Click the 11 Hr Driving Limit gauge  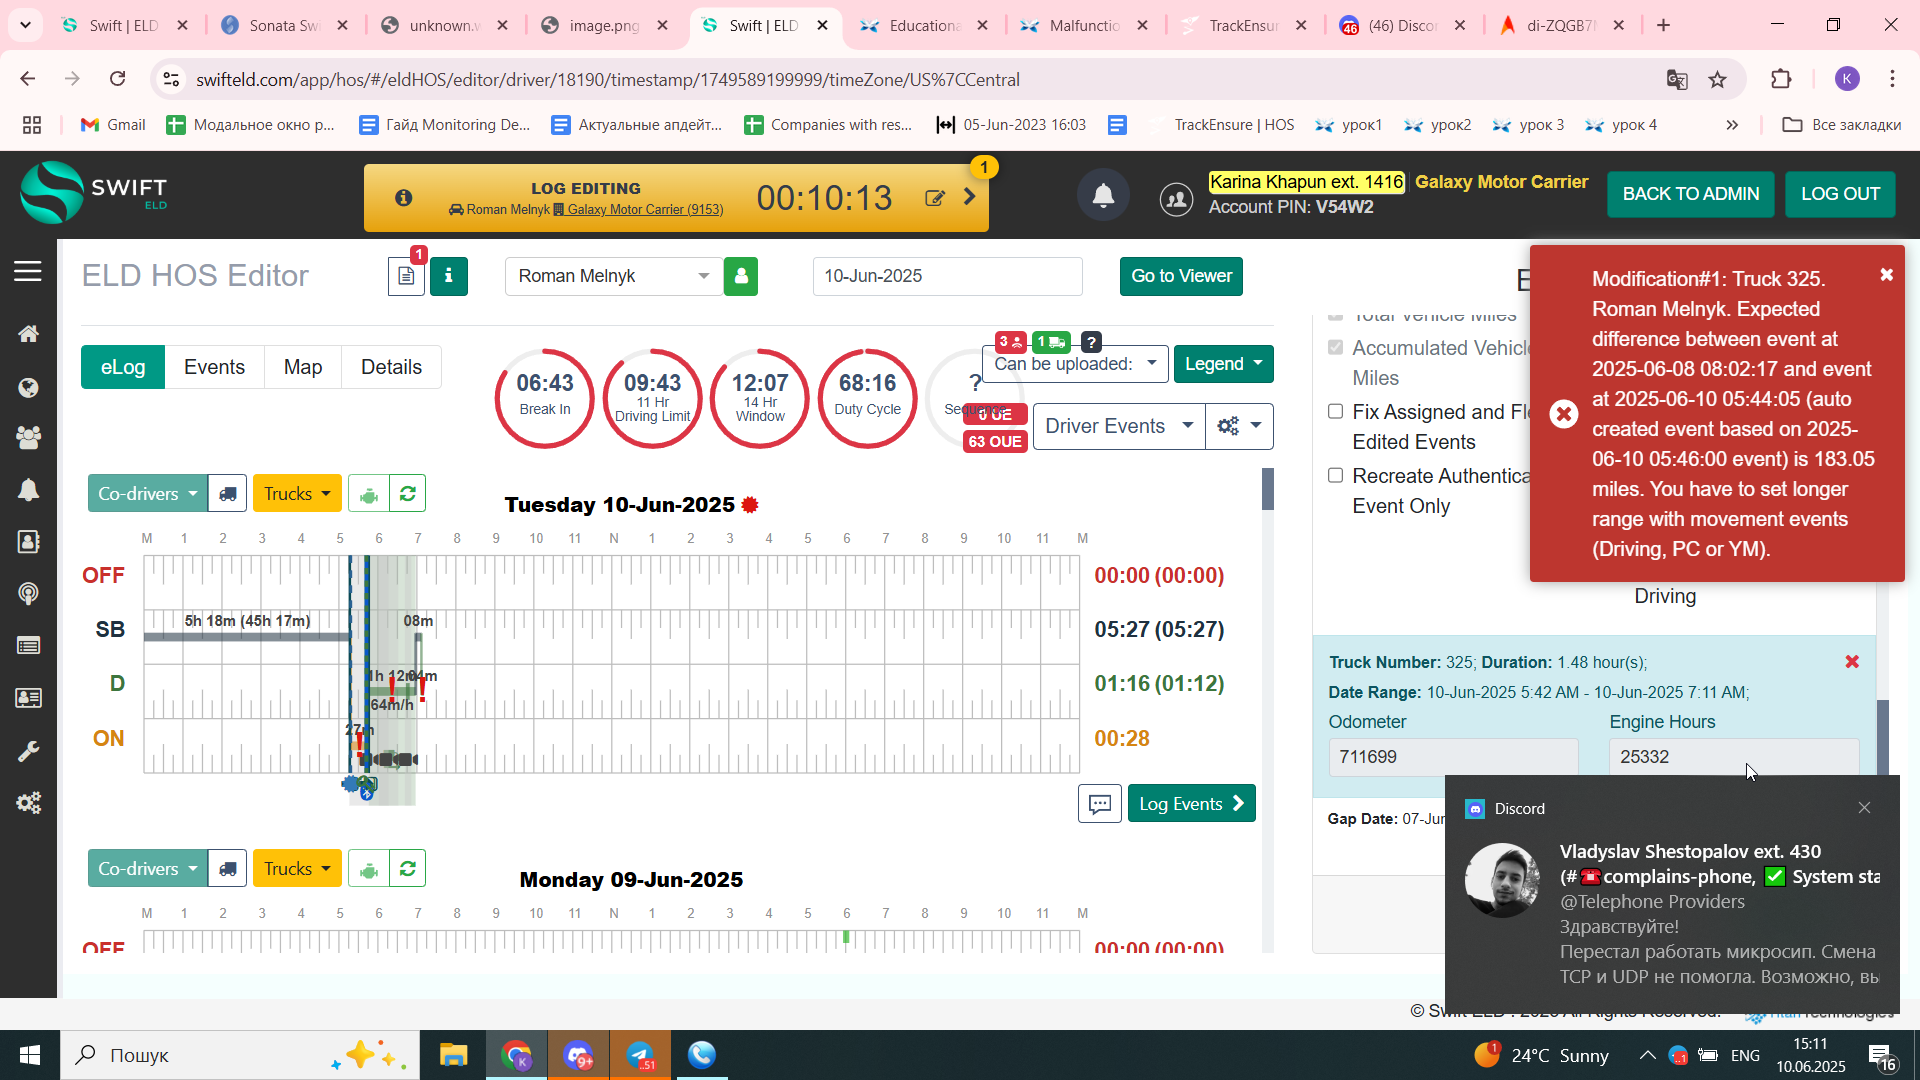[652, 398]
